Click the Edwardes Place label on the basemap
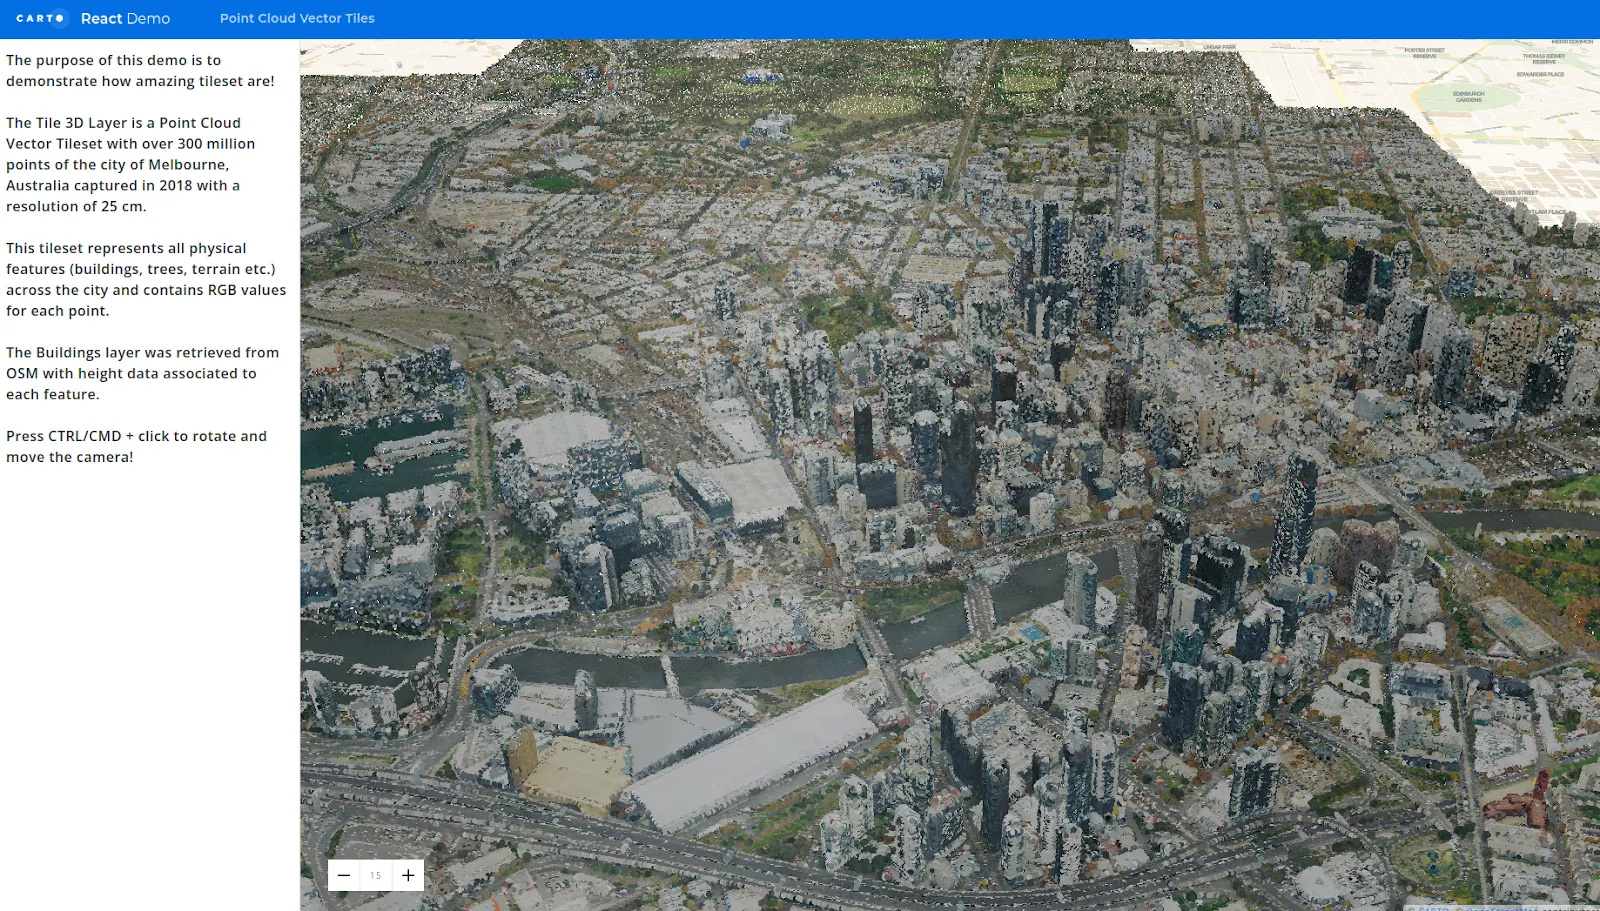Viewport: 1600px width, 911px height. [x=1540, y=73]
